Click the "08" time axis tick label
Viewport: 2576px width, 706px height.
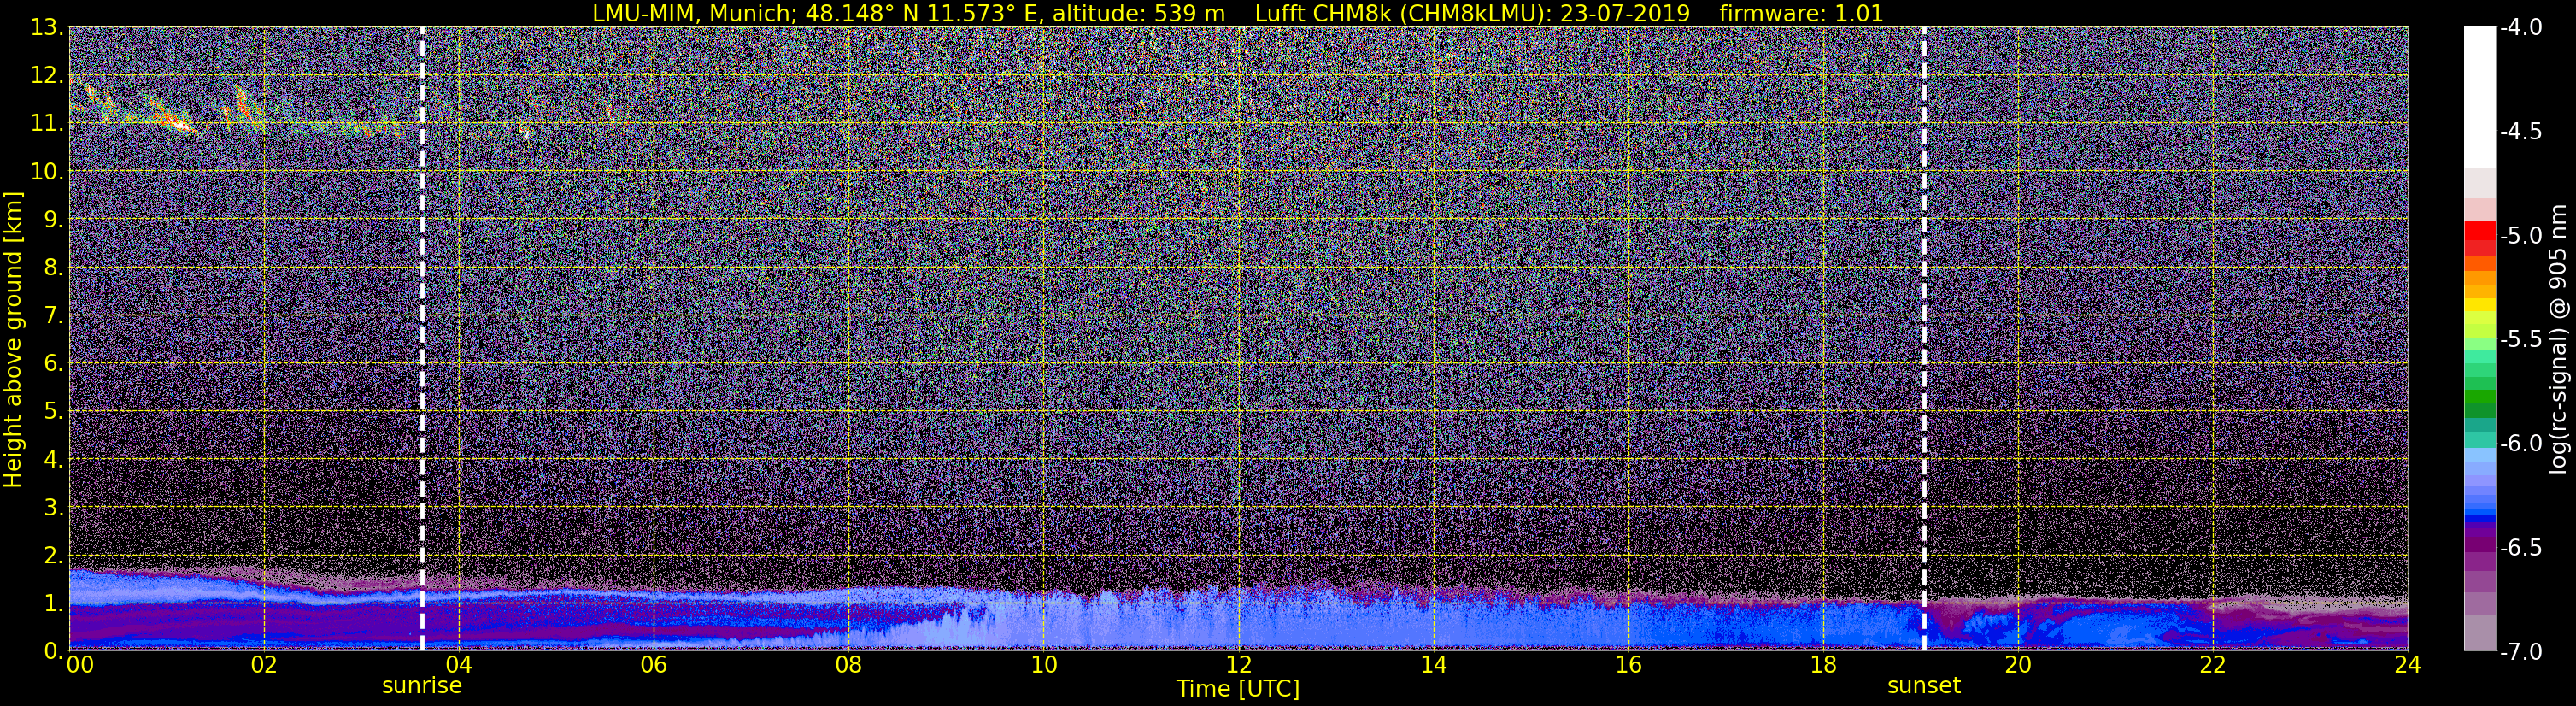(x=848, y=665)
